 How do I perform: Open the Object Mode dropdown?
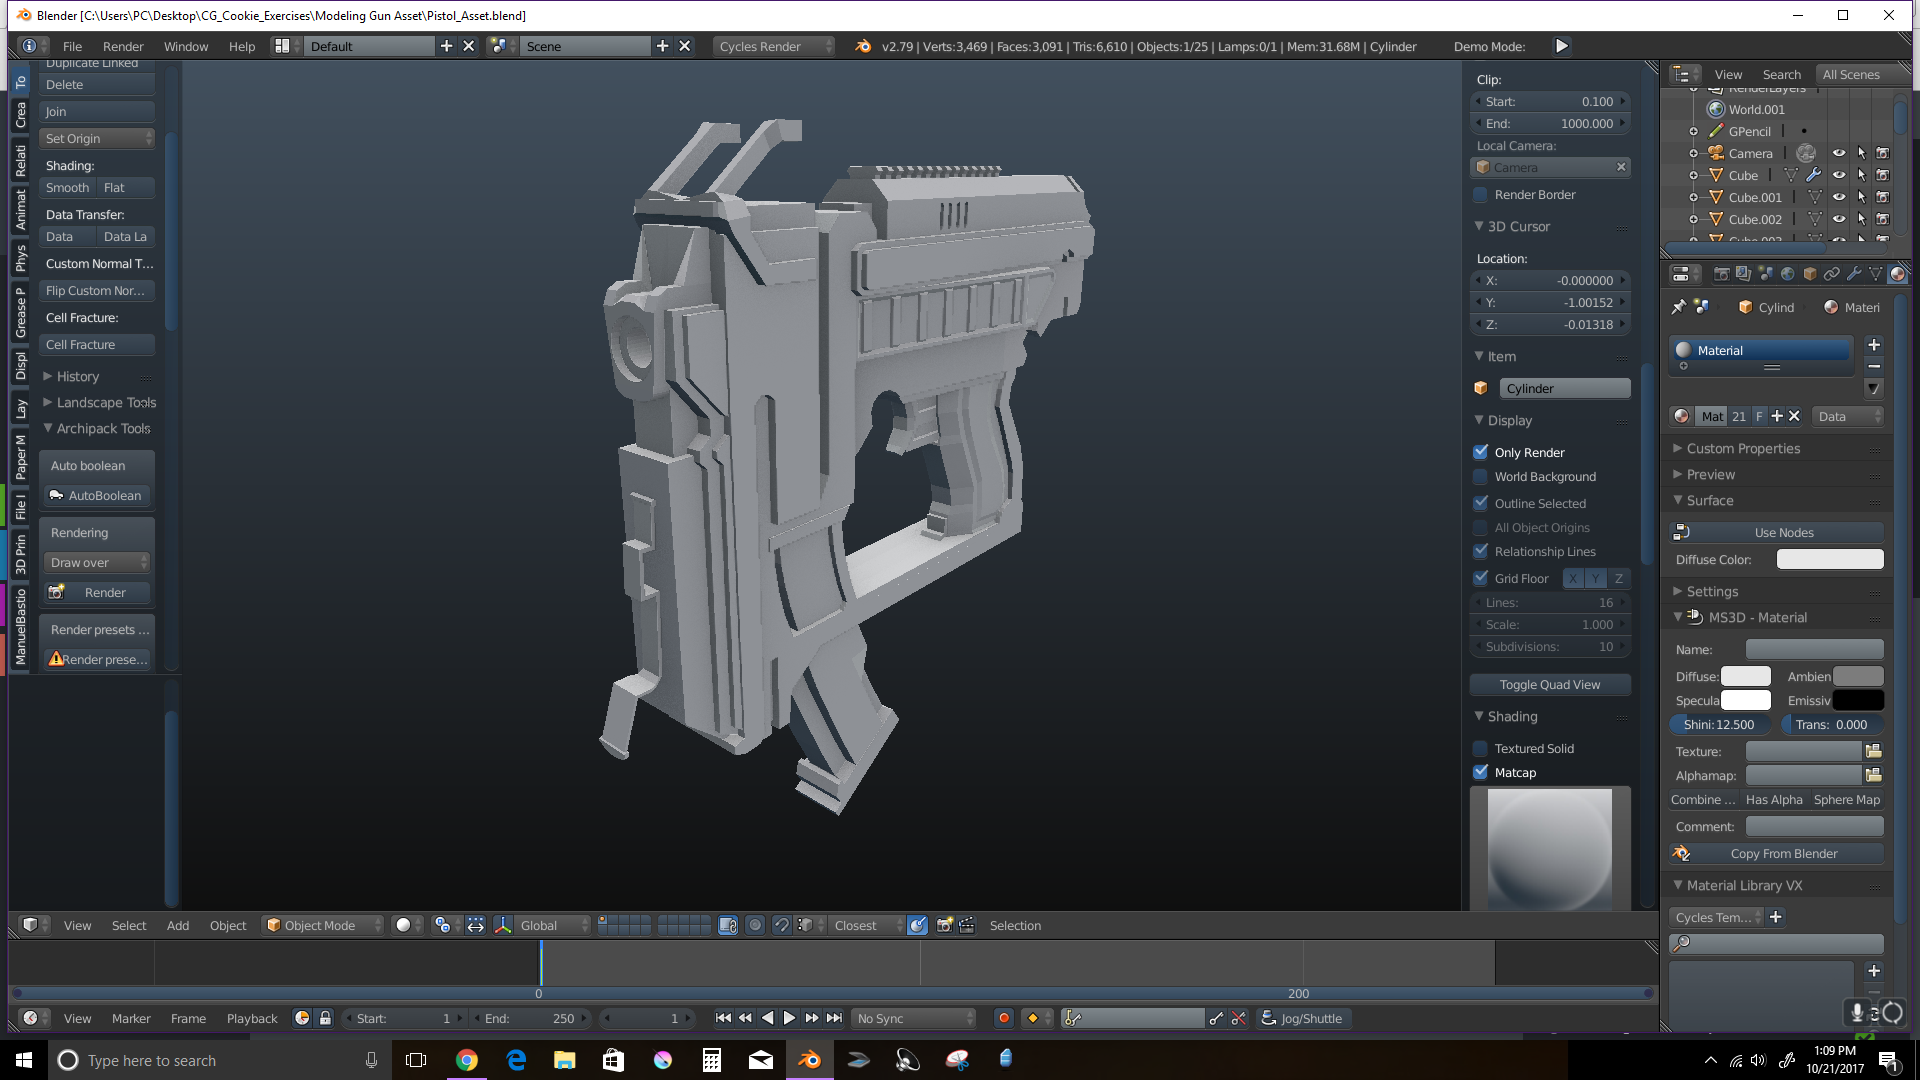pyautogui.click(x=322, y=925)
